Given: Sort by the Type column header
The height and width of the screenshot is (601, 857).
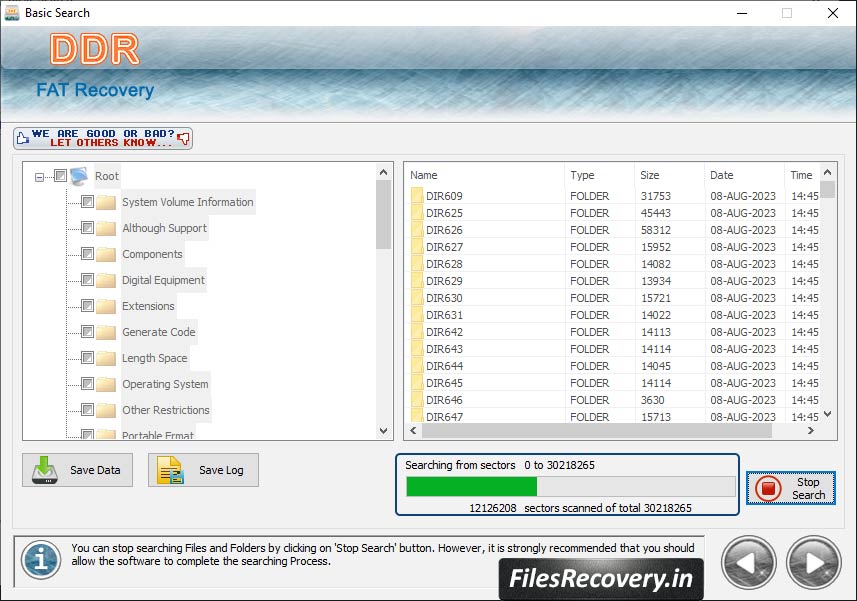Looking at the screenshot, I should tap(600, 175).
